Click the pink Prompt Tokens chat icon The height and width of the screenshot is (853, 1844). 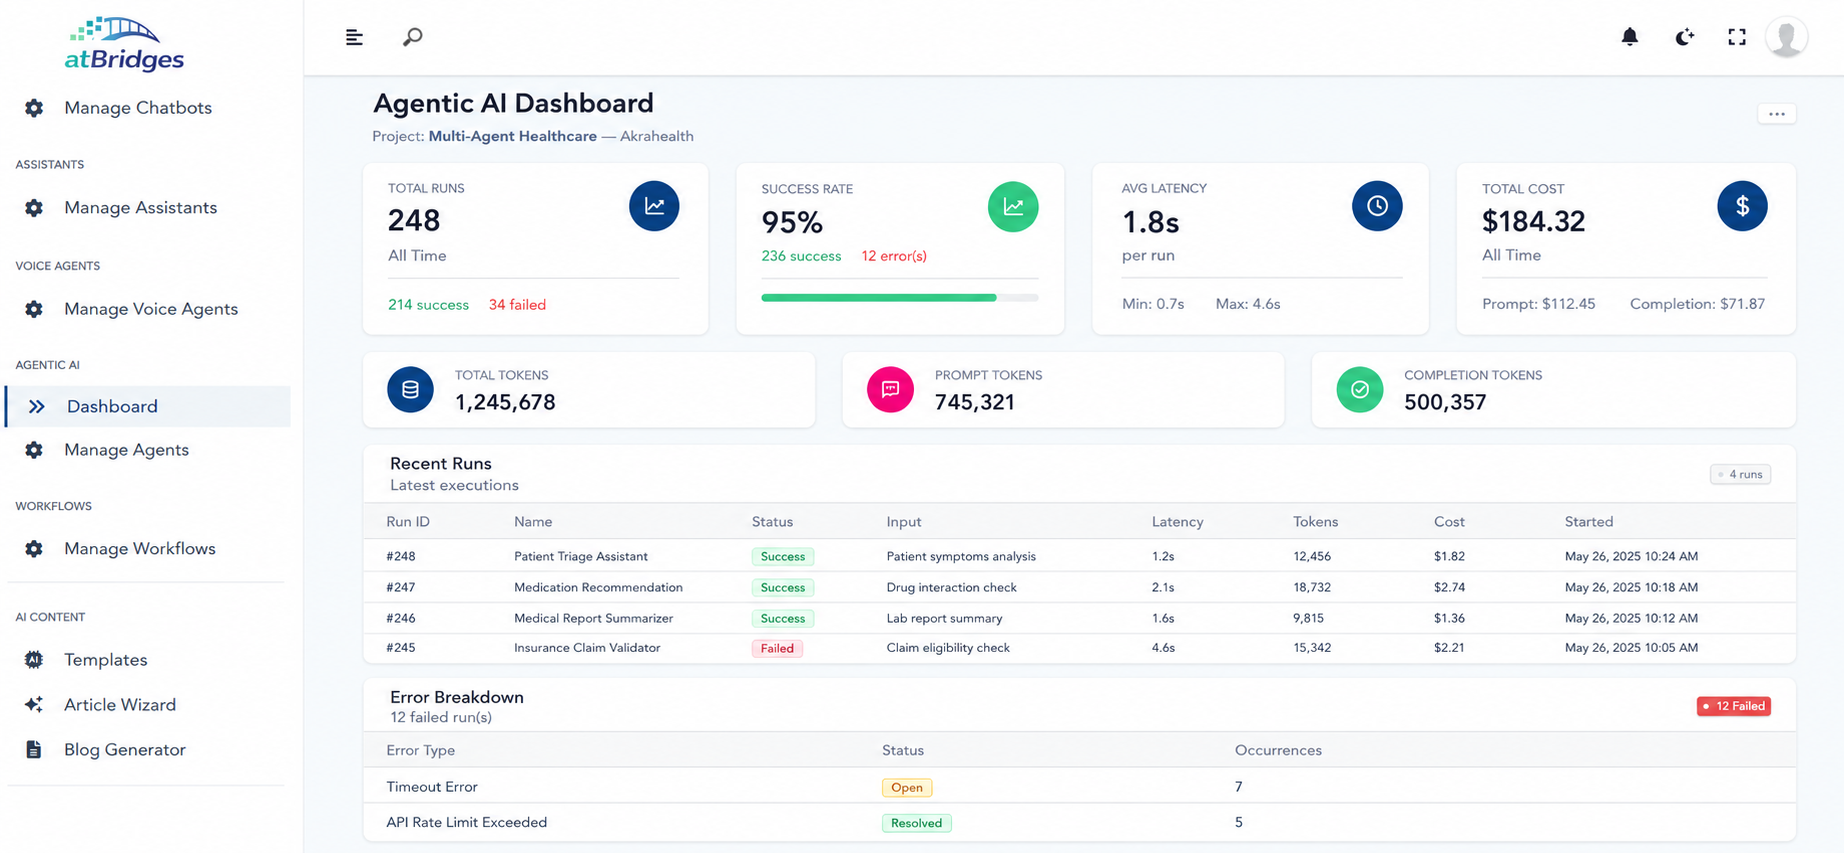pos(890,389)
